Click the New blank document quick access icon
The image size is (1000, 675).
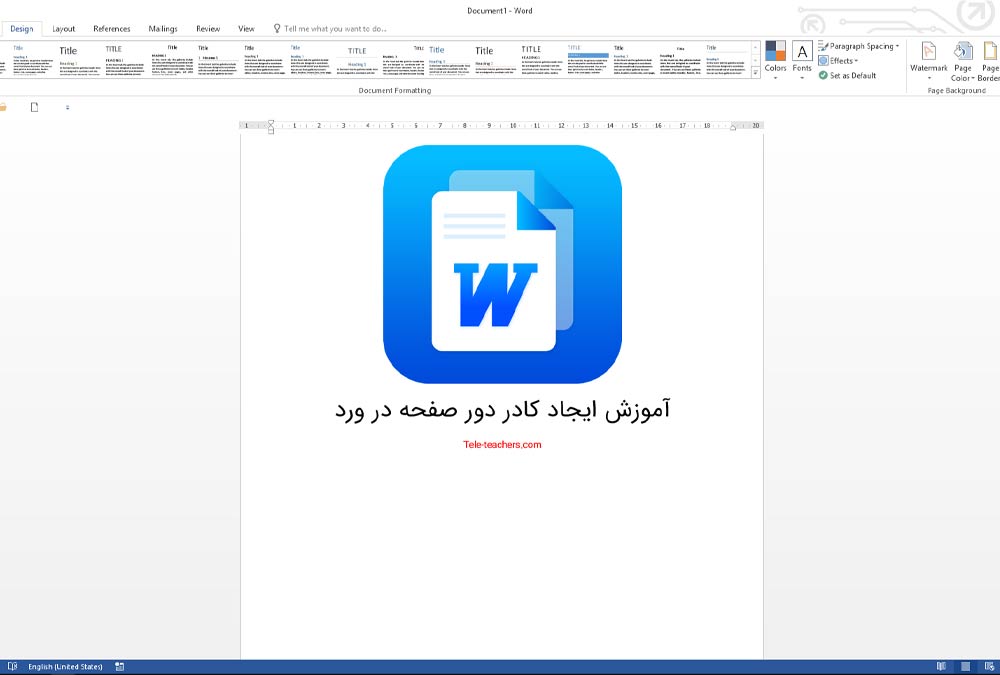(34, 107)
